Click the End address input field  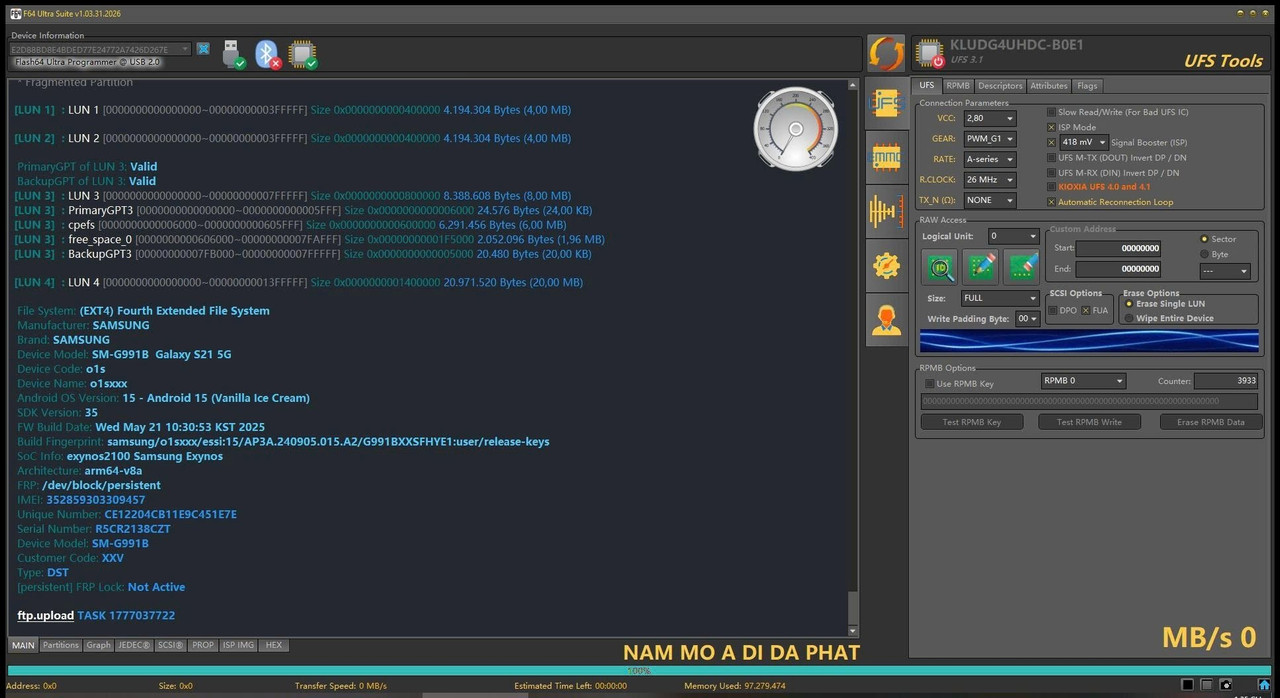(x=1118, y=269)
